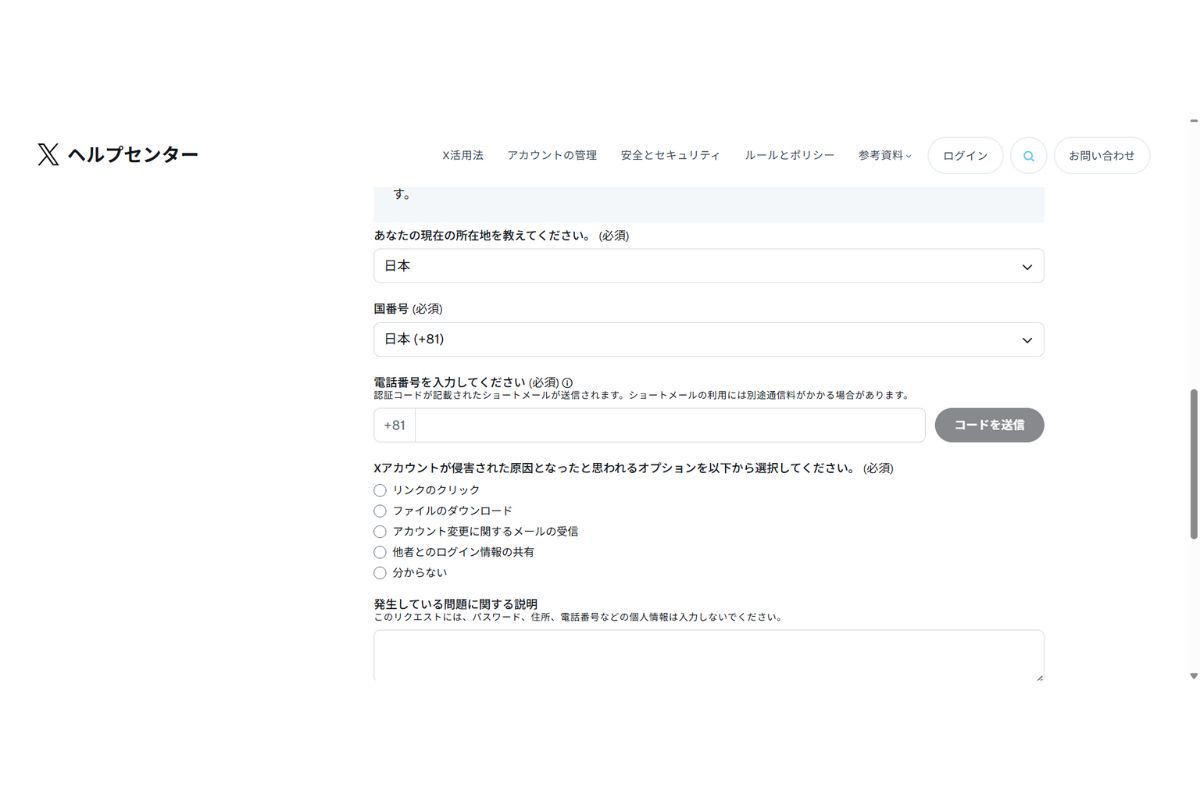Click the ヘルプセンター title text
This screenshot has width=1200, height=800.
tap(133, 154)
